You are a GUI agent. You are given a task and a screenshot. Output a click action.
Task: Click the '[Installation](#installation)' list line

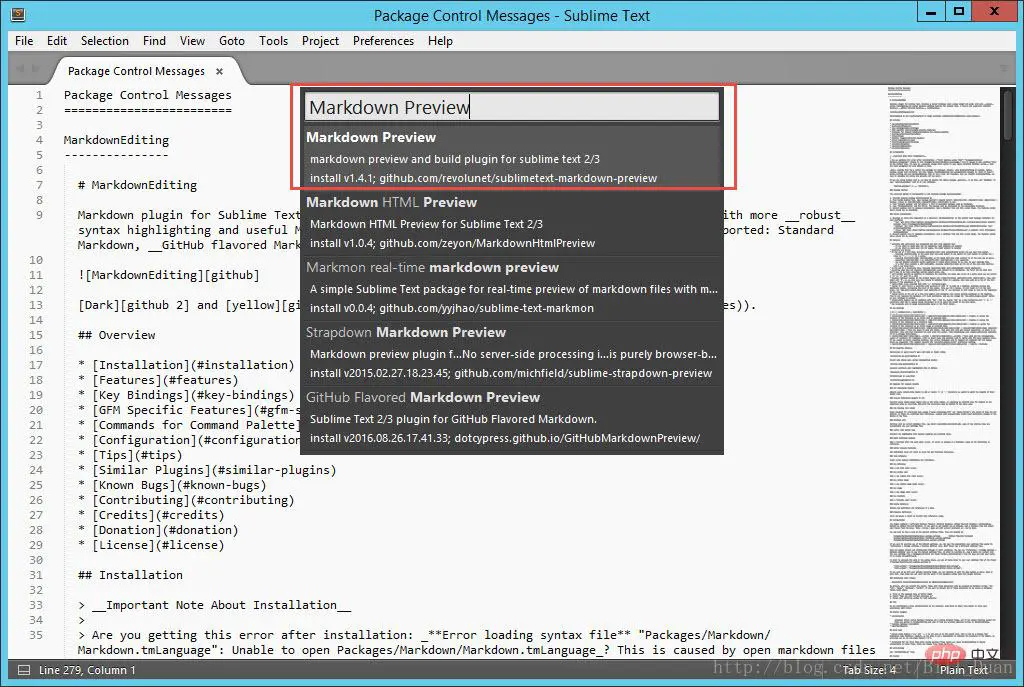tap(186, 366)
